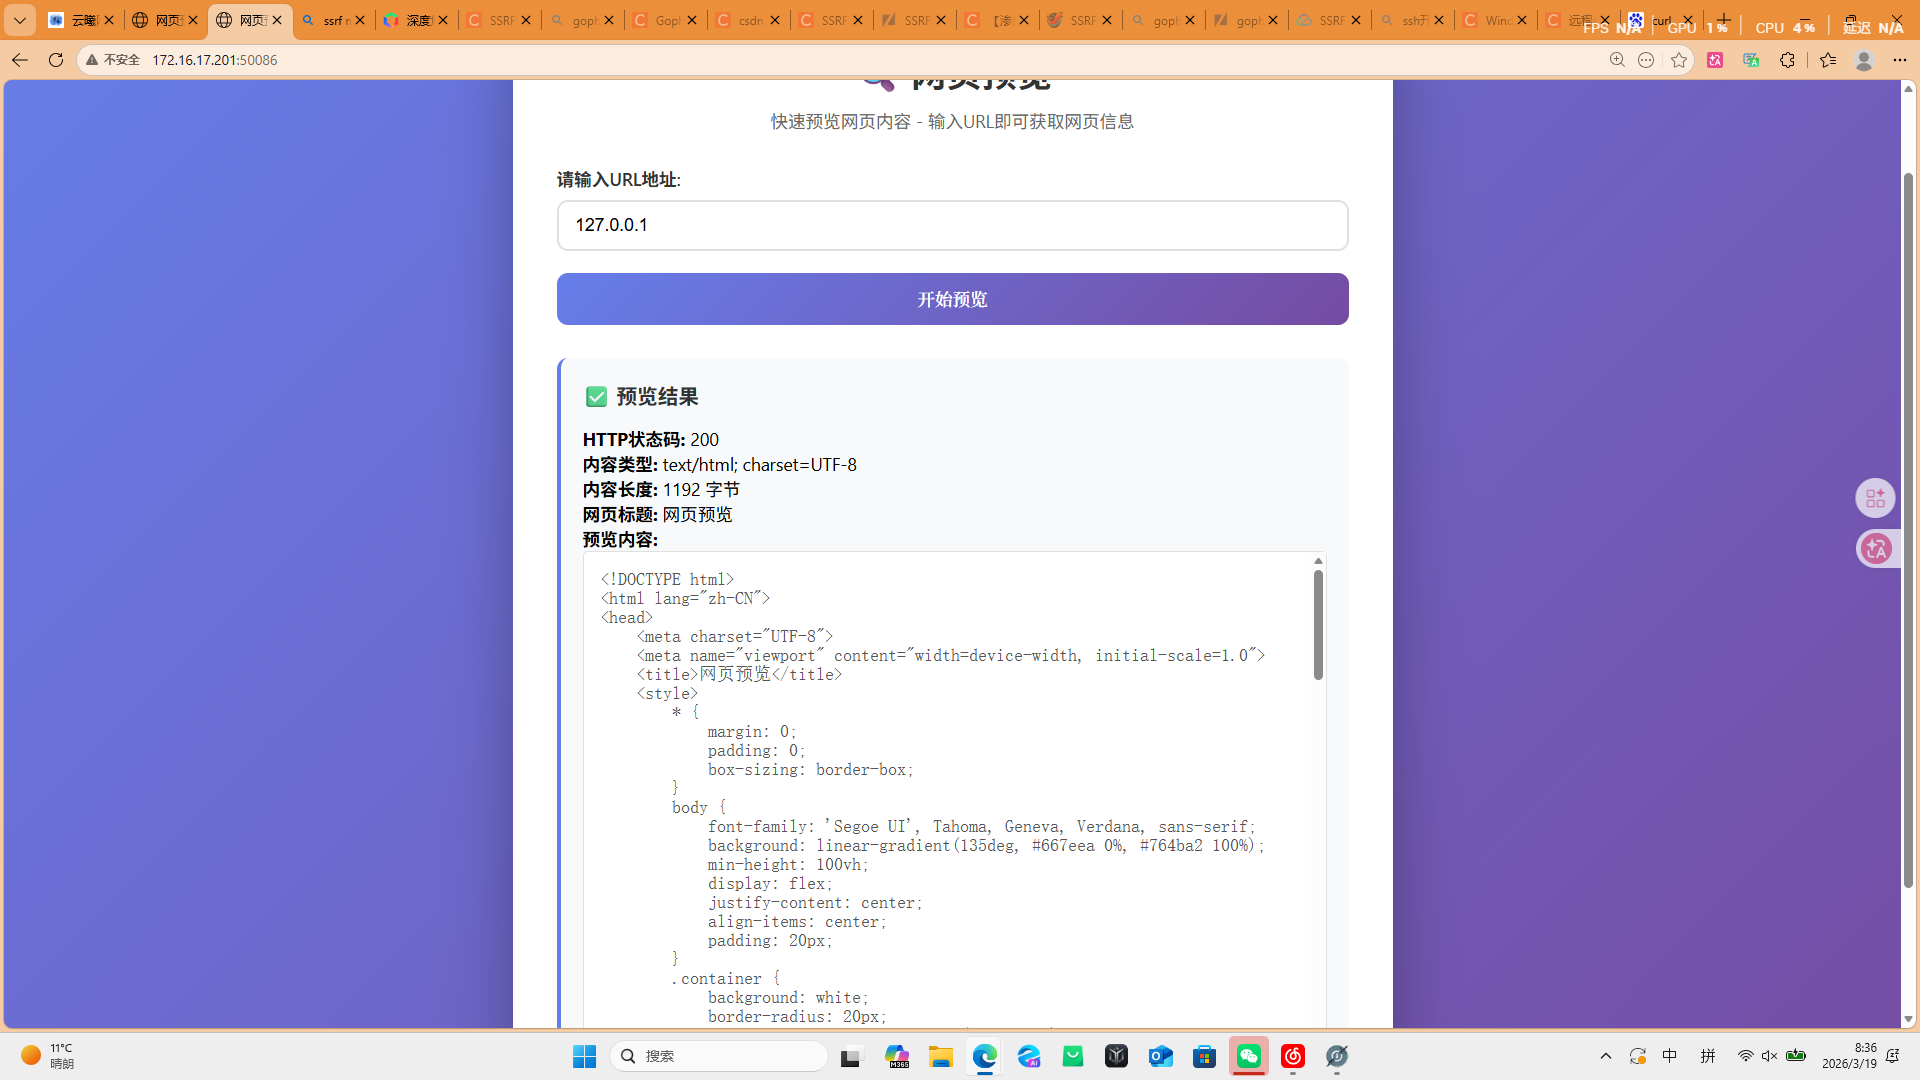Add page to favorites star

click(1679, 60)
